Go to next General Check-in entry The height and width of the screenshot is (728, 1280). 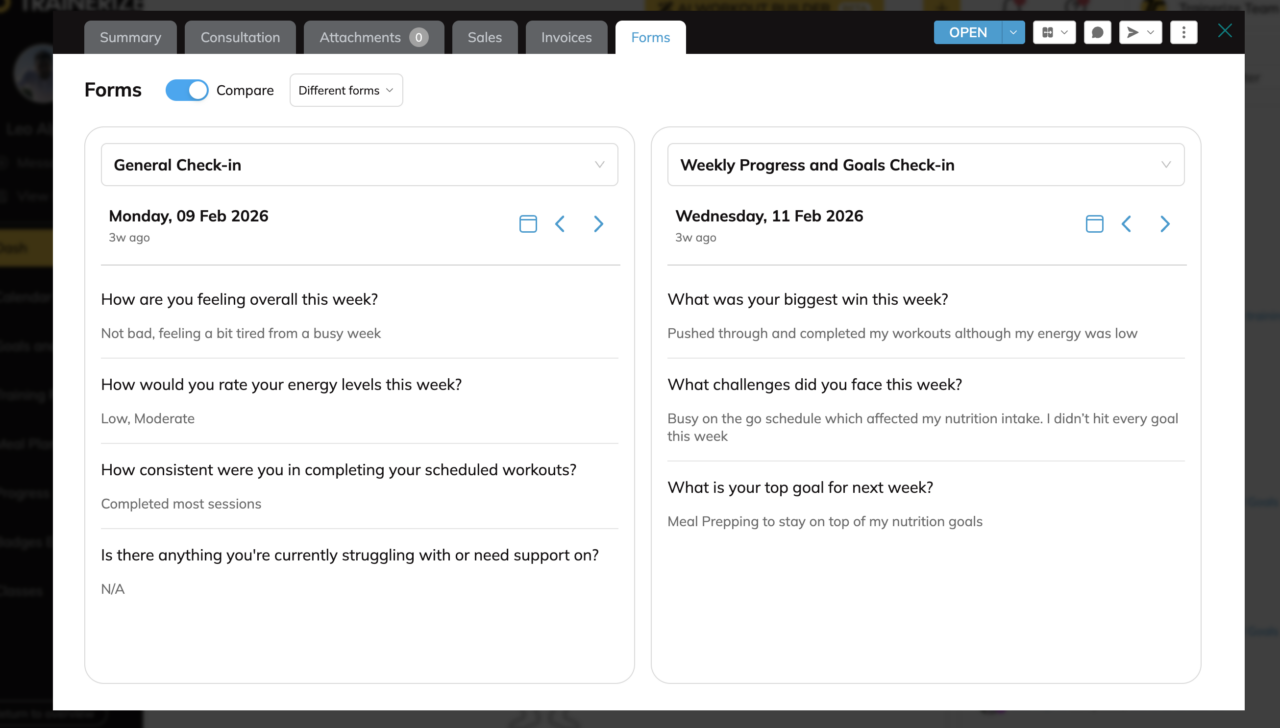(598, 224)
